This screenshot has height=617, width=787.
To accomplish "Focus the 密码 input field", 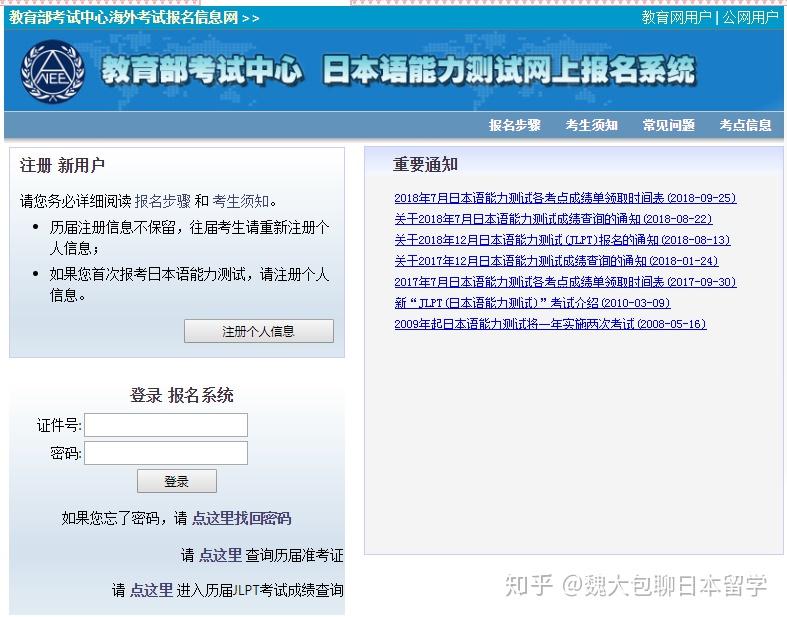I will 166,453.
